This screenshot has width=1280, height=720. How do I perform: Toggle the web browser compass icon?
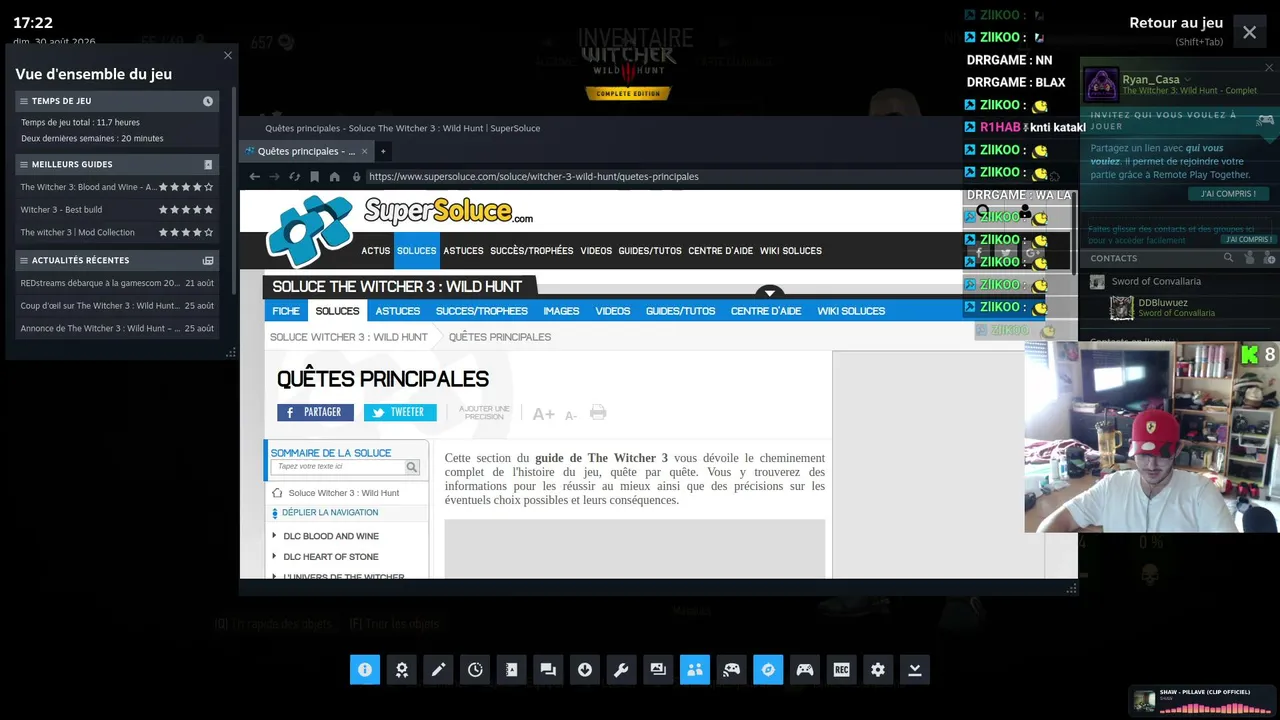pyautogui.click(x=768, y=670)
